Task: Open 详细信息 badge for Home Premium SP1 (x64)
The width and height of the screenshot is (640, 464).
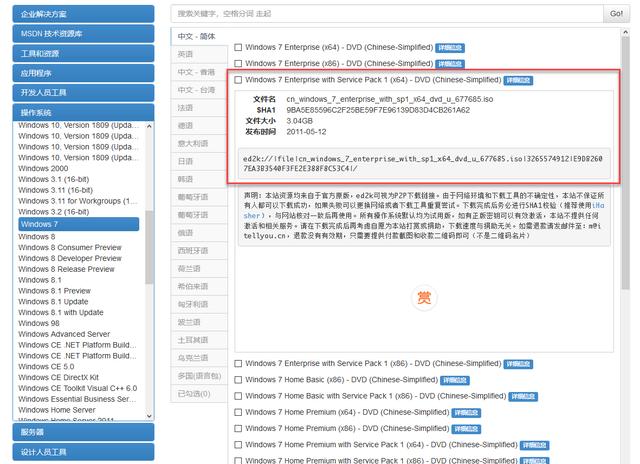Action: pyautogui.click(x=534, y=445)
